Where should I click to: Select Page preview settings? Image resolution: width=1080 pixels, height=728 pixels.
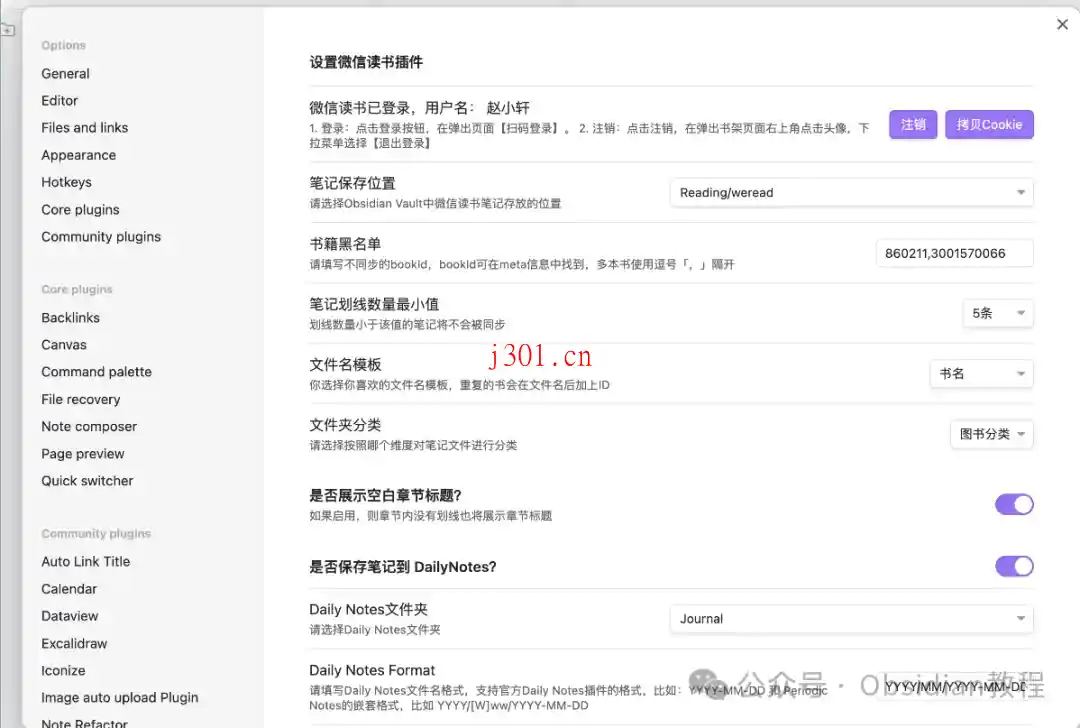pos(83,453)
